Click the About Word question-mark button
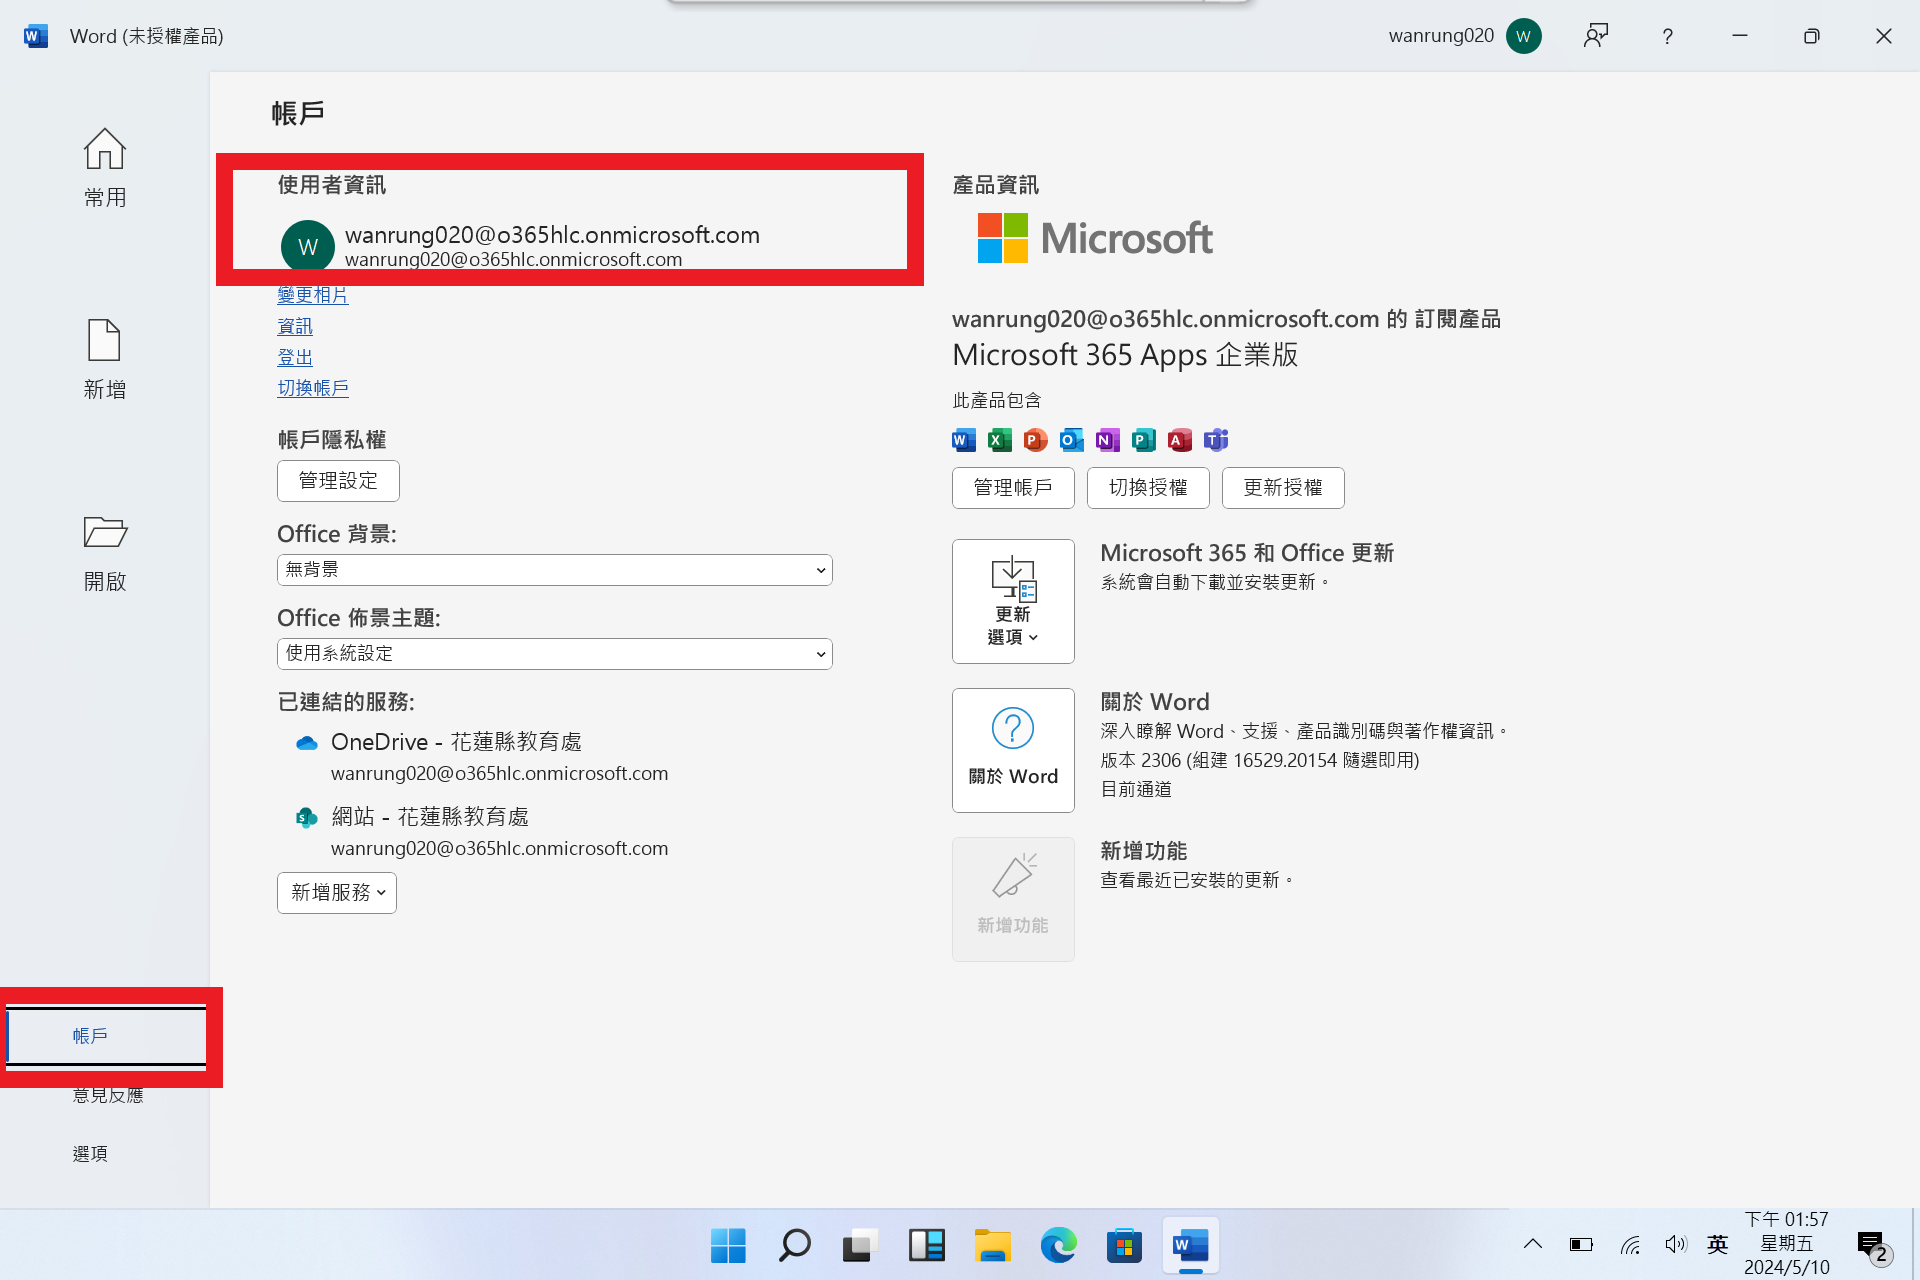1920x1280 pixels. (x=1012, y=749)
